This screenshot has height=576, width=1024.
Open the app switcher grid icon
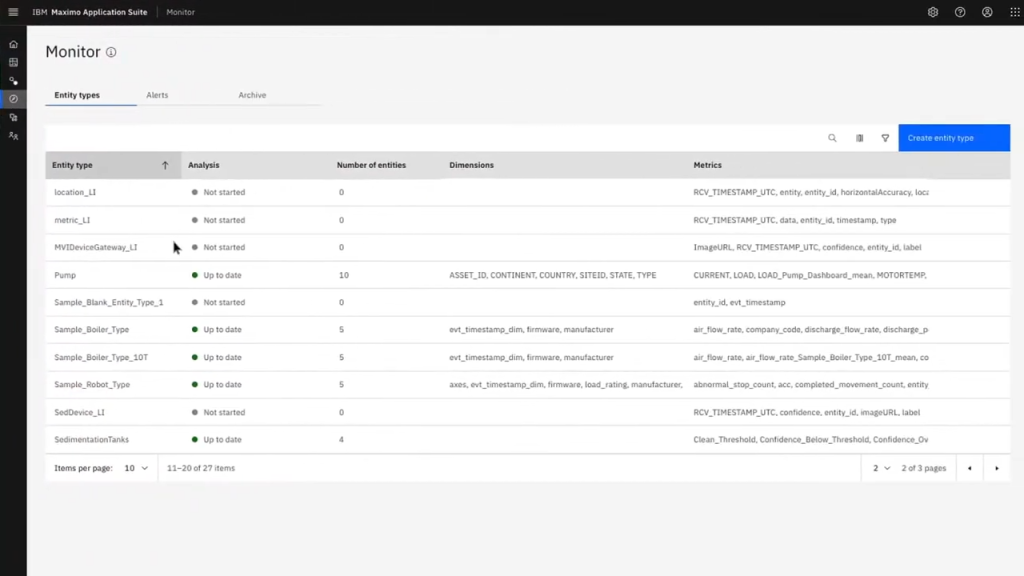pyautogui.click(x=1012, y=12)
